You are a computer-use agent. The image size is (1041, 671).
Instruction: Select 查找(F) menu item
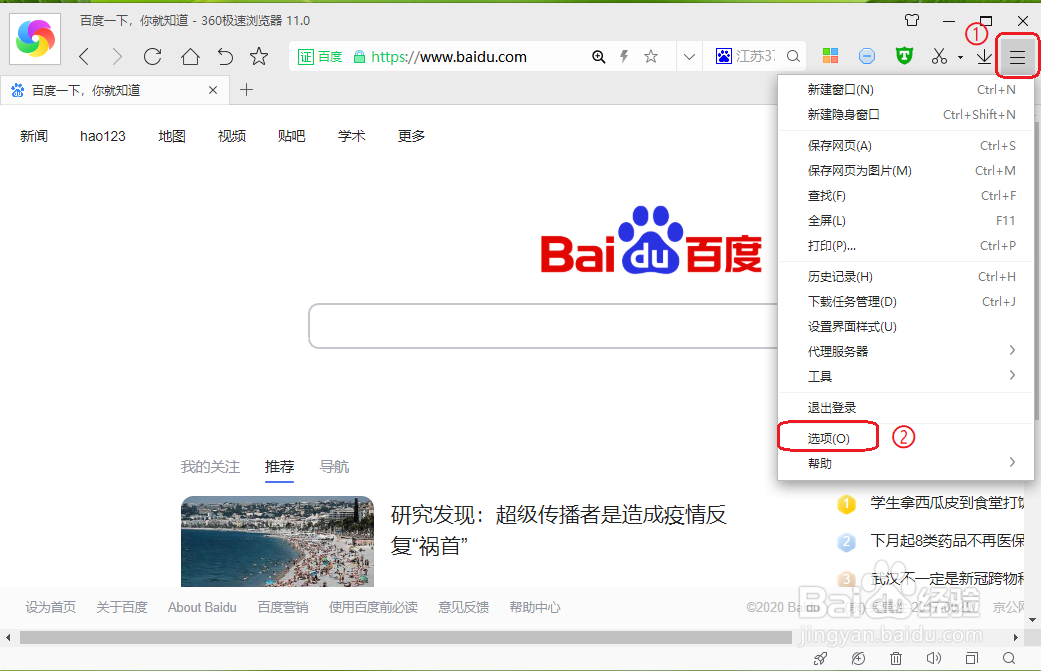(x=906, y=196)
